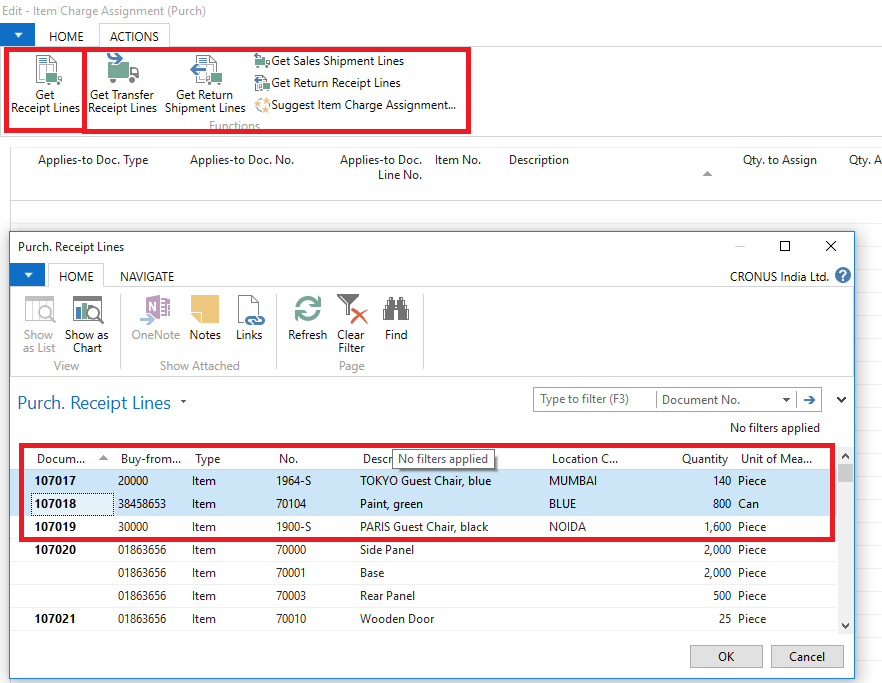
Task: Click the Type to filter field
Action: (595, 399)
